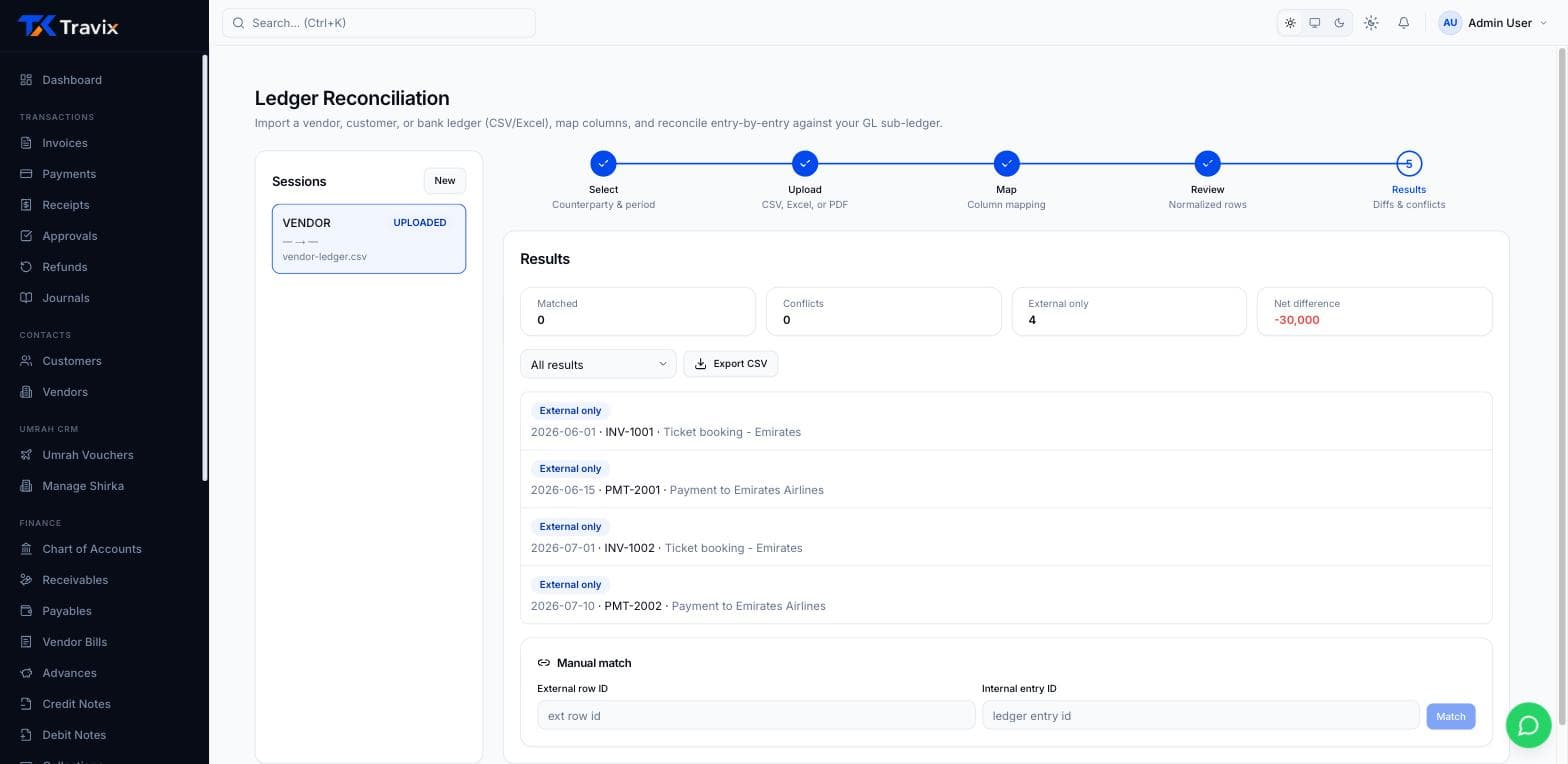This screenshot has width=1568, height=764.
Task: Expand the Admin User account menu
Action: (x=1493, y=23)
